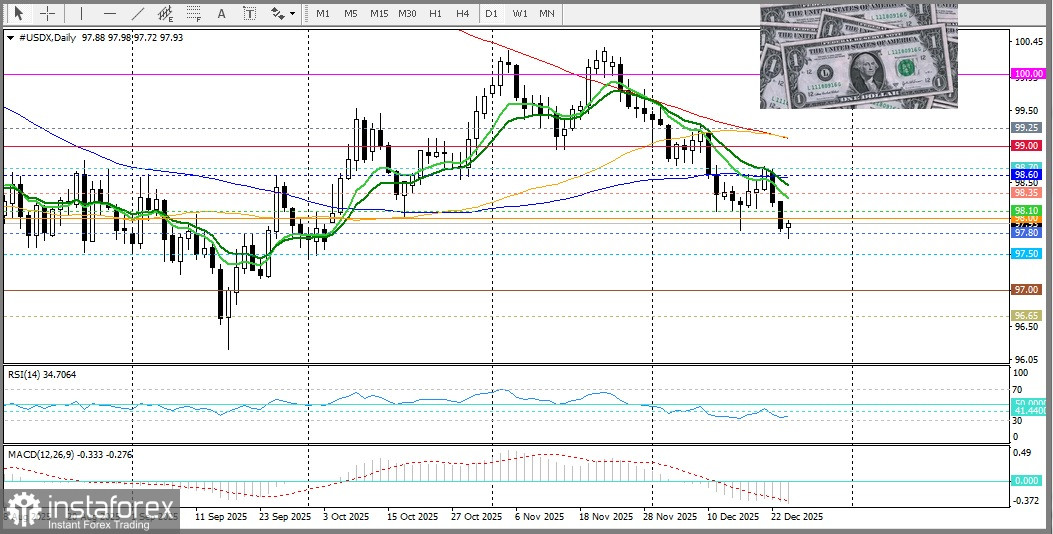Viewport: 1053px width, 534px height.
Task: Choose the text label tool
Action: [250, 14]
